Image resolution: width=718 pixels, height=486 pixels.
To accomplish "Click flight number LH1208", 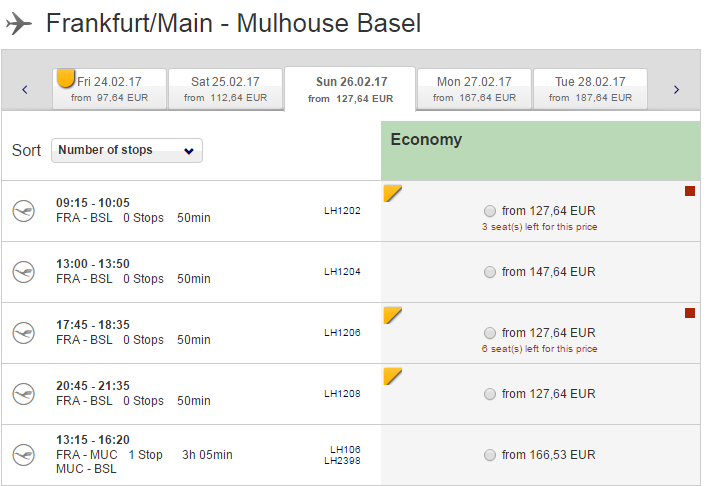I will (342, 394).
